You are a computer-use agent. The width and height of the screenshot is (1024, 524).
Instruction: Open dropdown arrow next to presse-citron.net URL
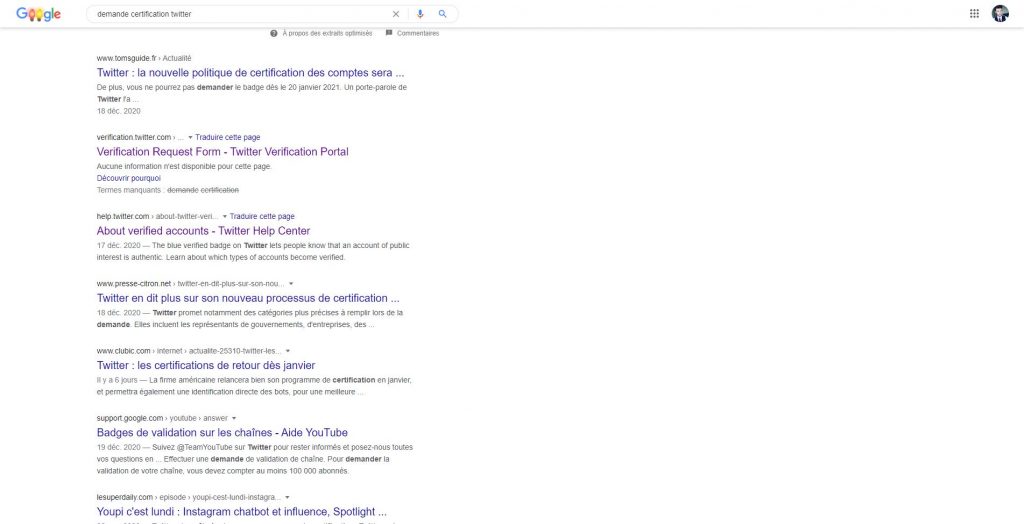coord(290,283)
